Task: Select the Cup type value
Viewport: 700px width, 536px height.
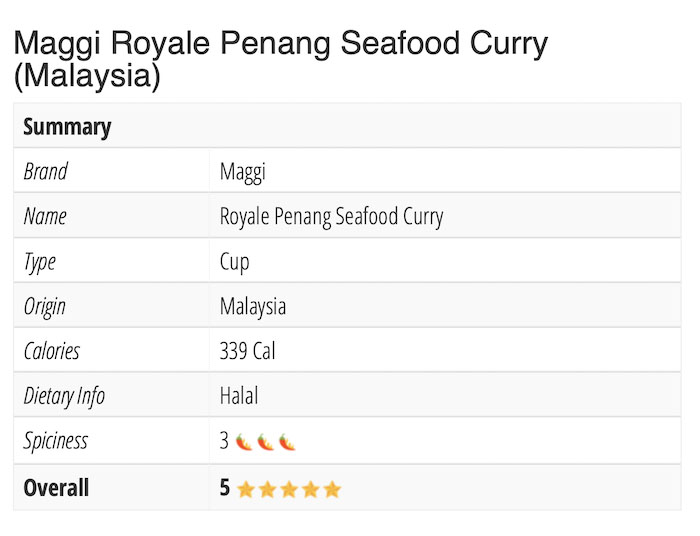Action: click(x=235, y=262)
